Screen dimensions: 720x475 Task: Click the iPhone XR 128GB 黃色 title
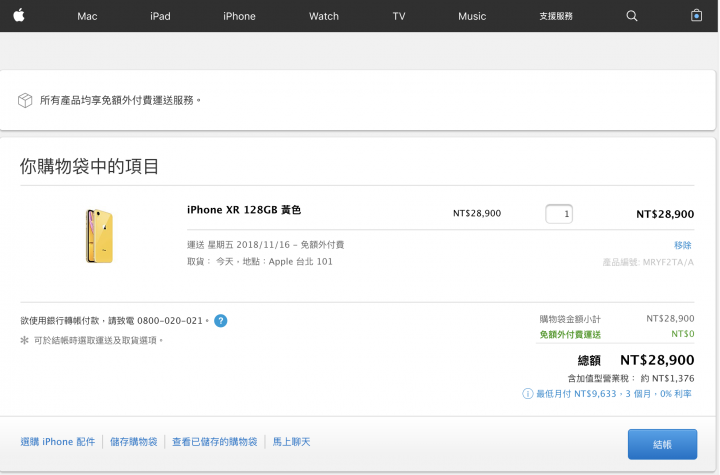(244, 210)
